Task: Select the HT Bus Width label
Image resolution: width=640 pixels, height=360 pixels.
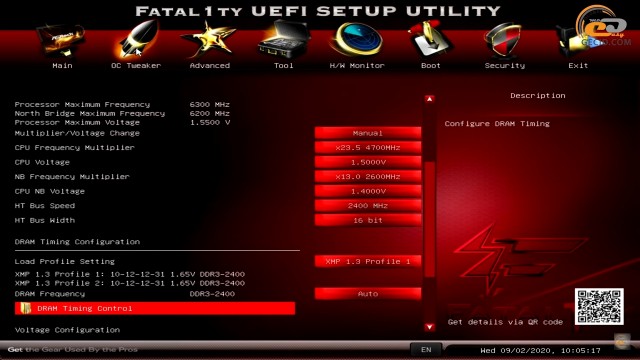Action: click(x=45, y=220)
